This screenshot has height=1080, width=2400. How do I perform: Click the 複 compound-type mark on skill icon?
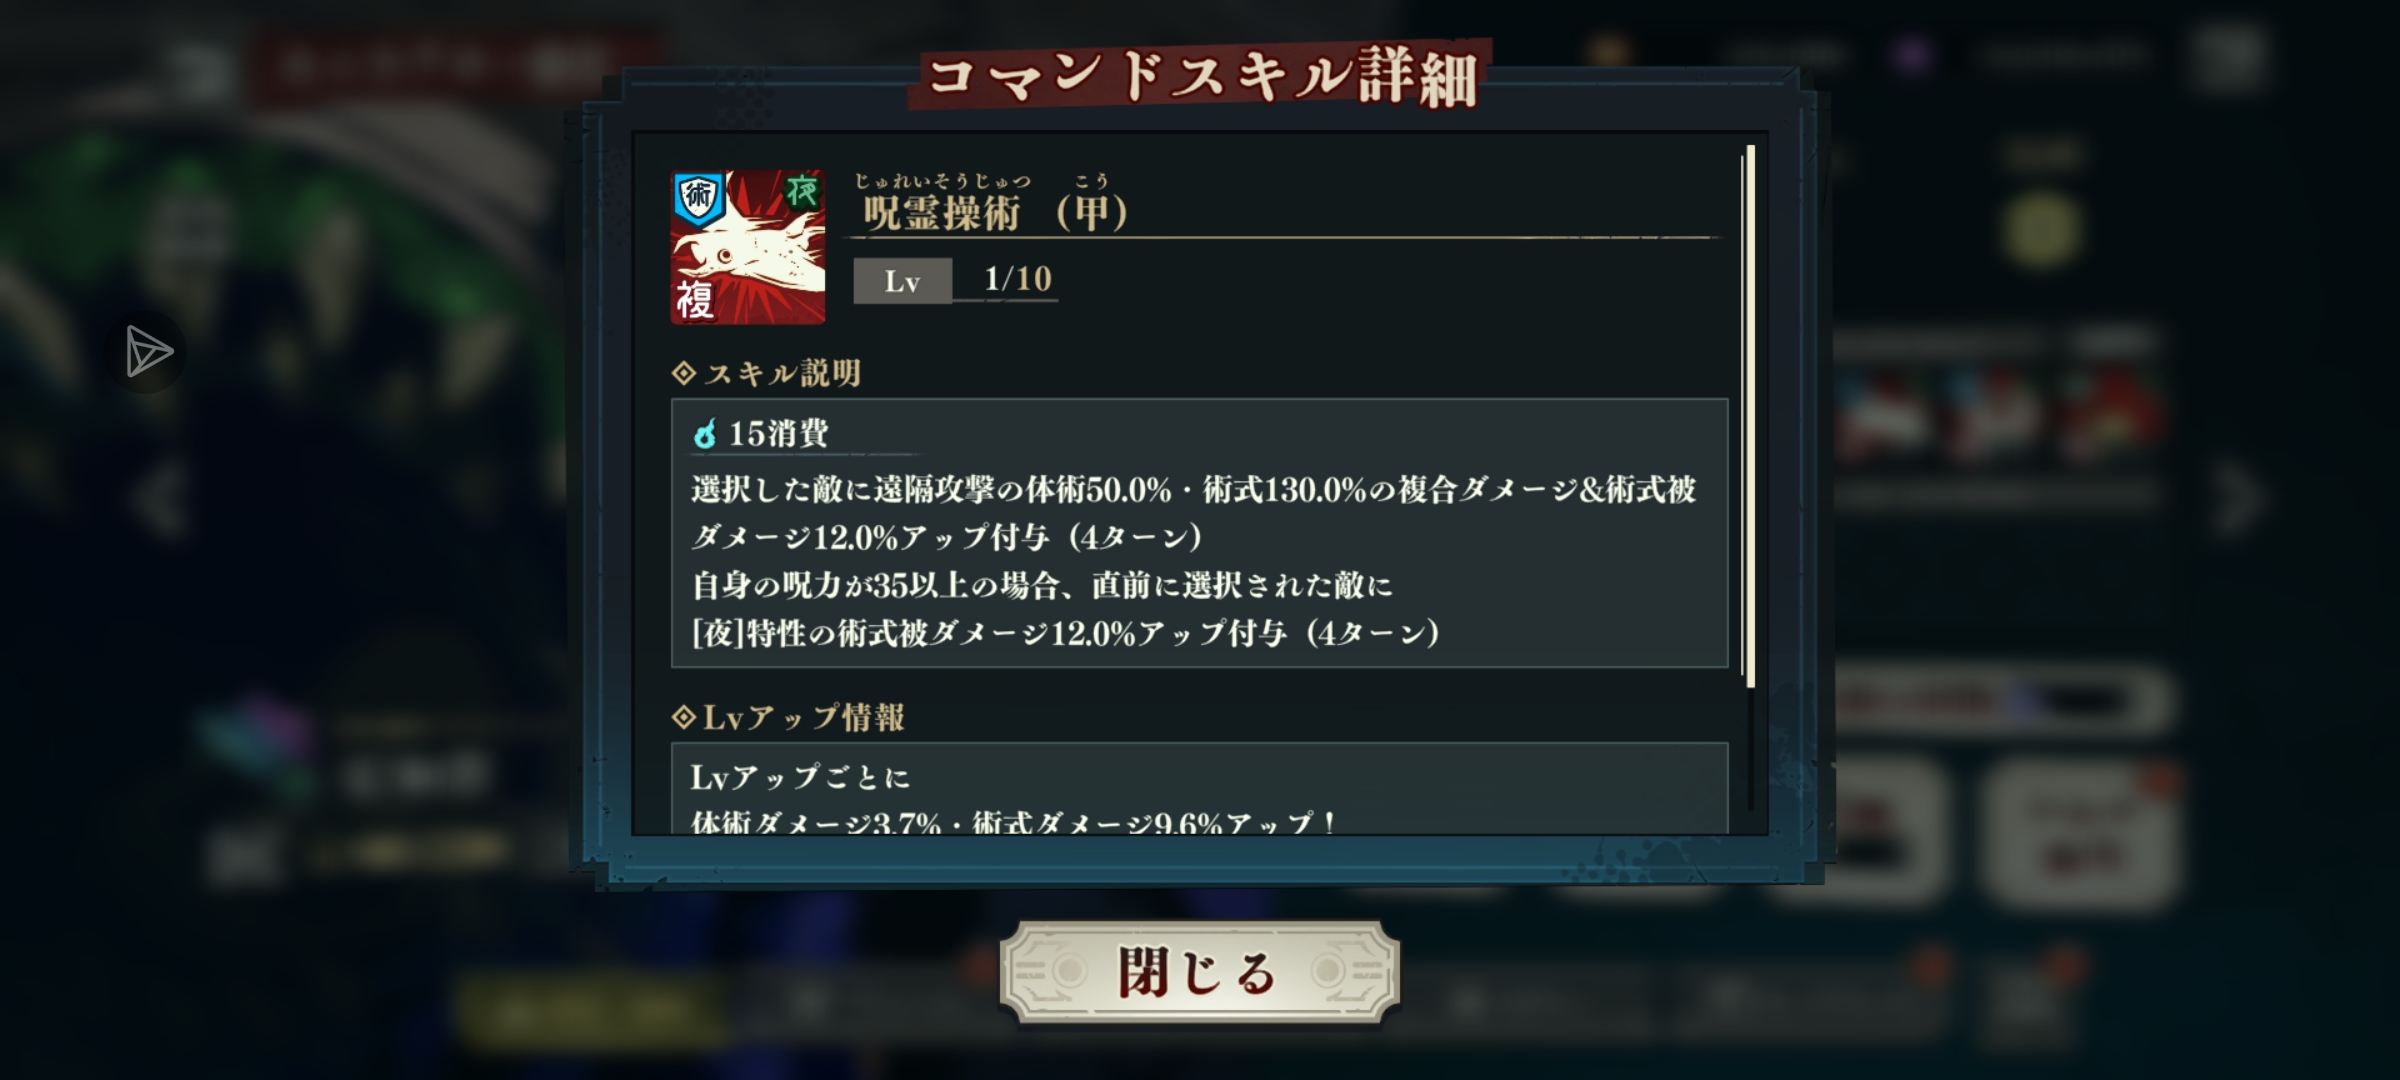click(695, 299)
